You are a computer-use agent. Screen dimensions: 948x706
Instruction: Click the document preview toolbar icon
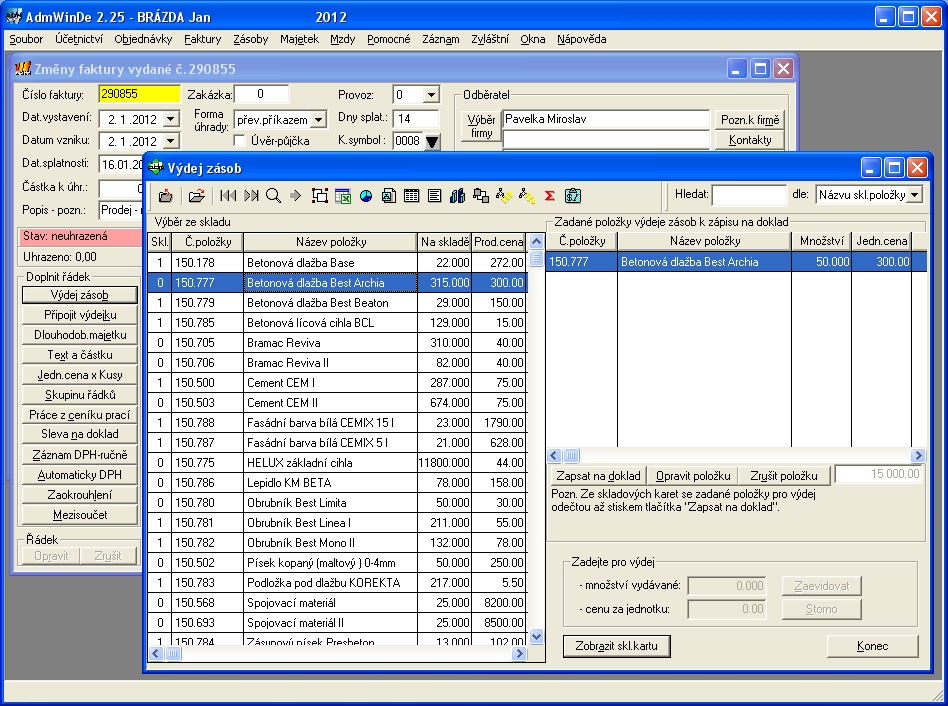pos(389,196)
